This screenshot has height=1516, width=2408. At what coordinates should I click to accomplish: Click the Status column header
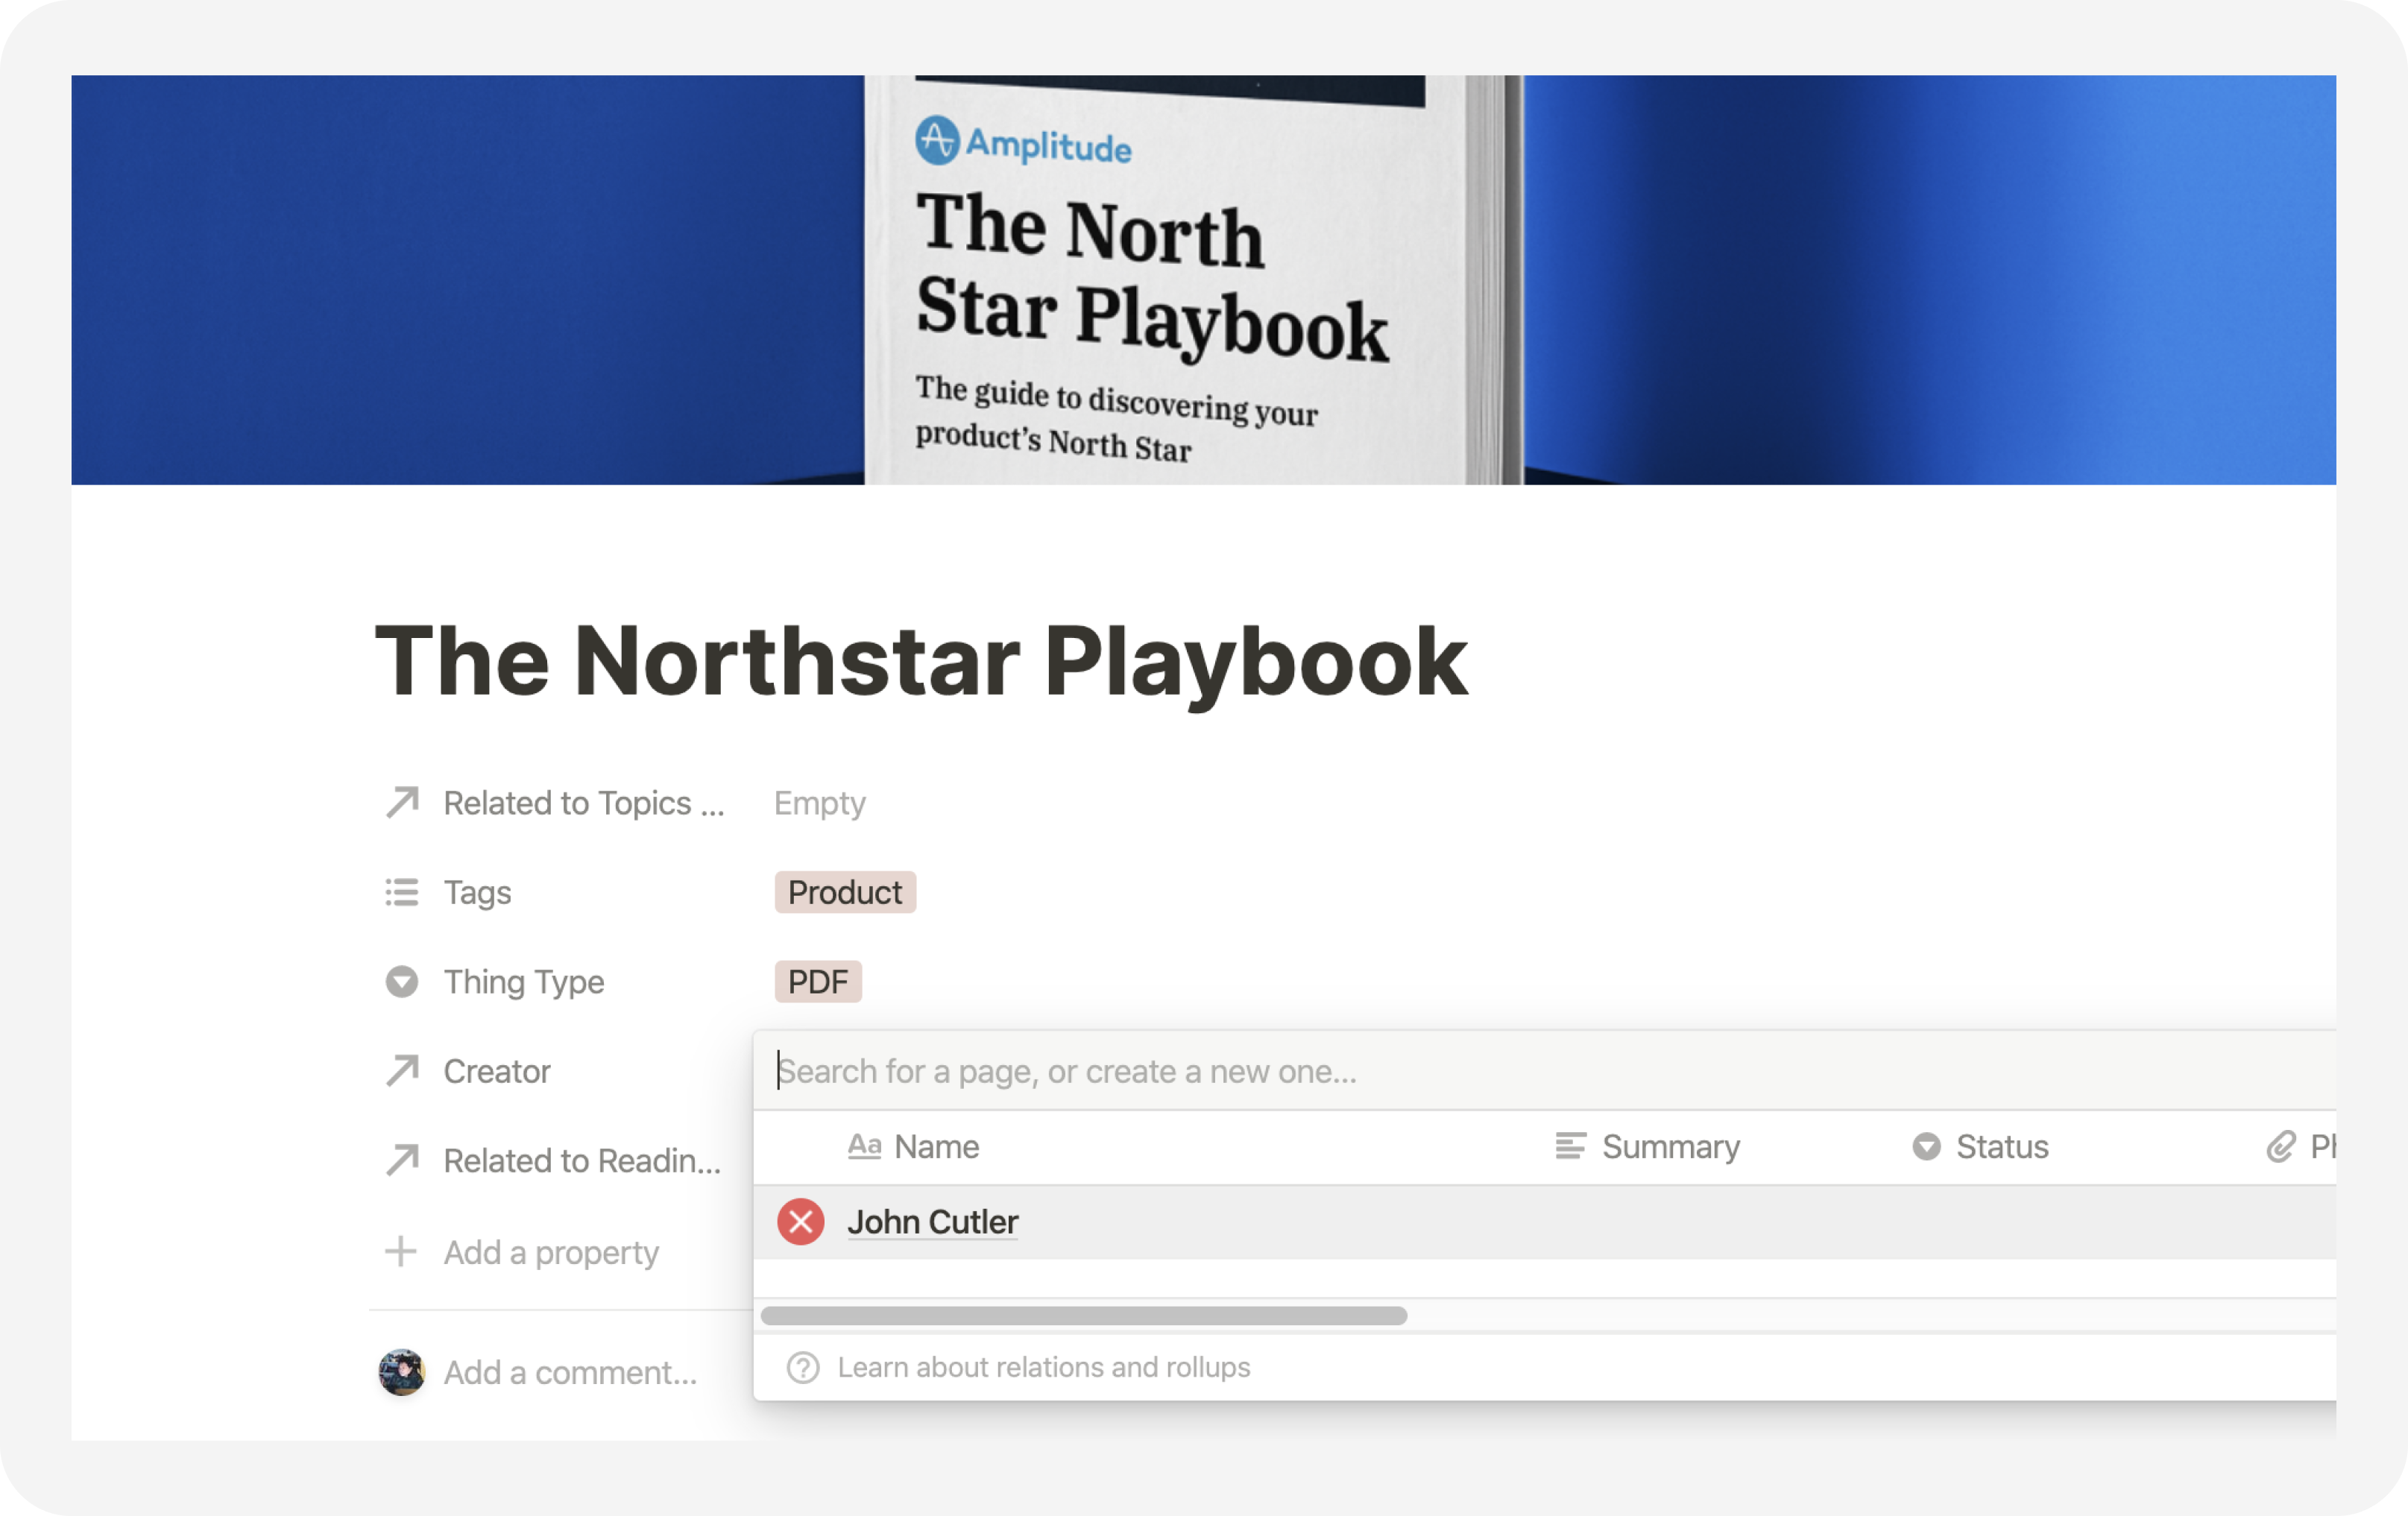pyautogui.click(x=1980, y=1146)
